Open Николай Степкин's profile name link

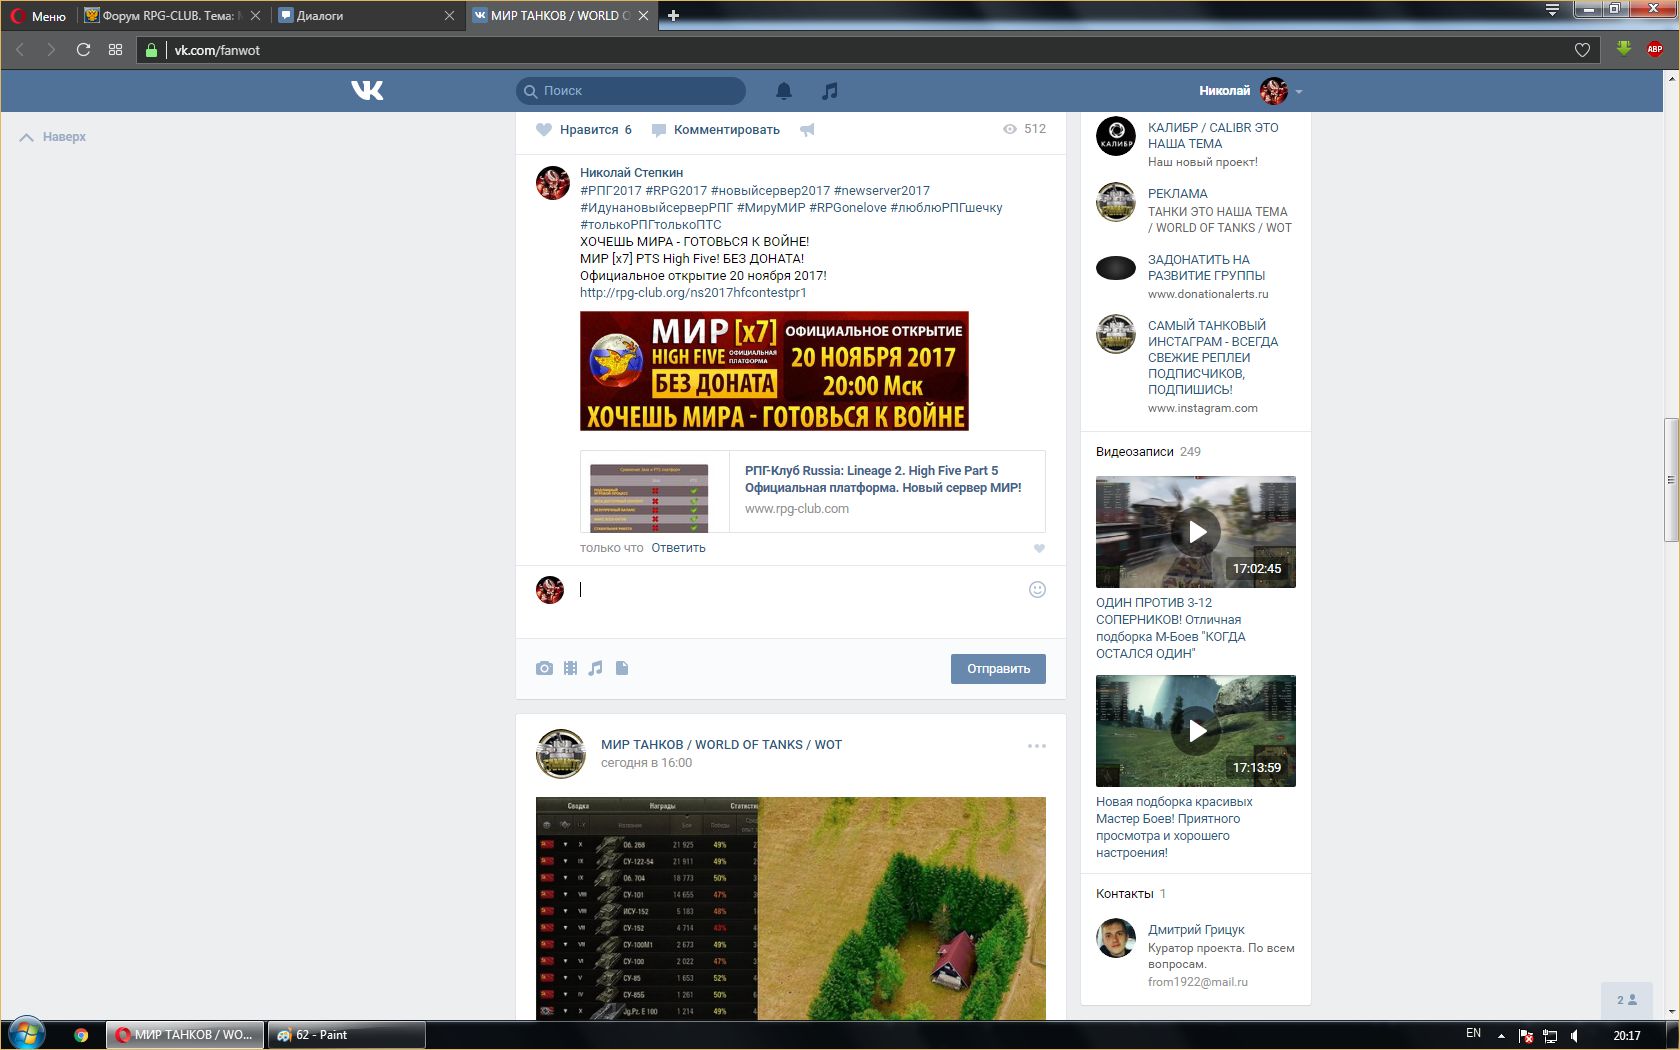click(631, 172)
